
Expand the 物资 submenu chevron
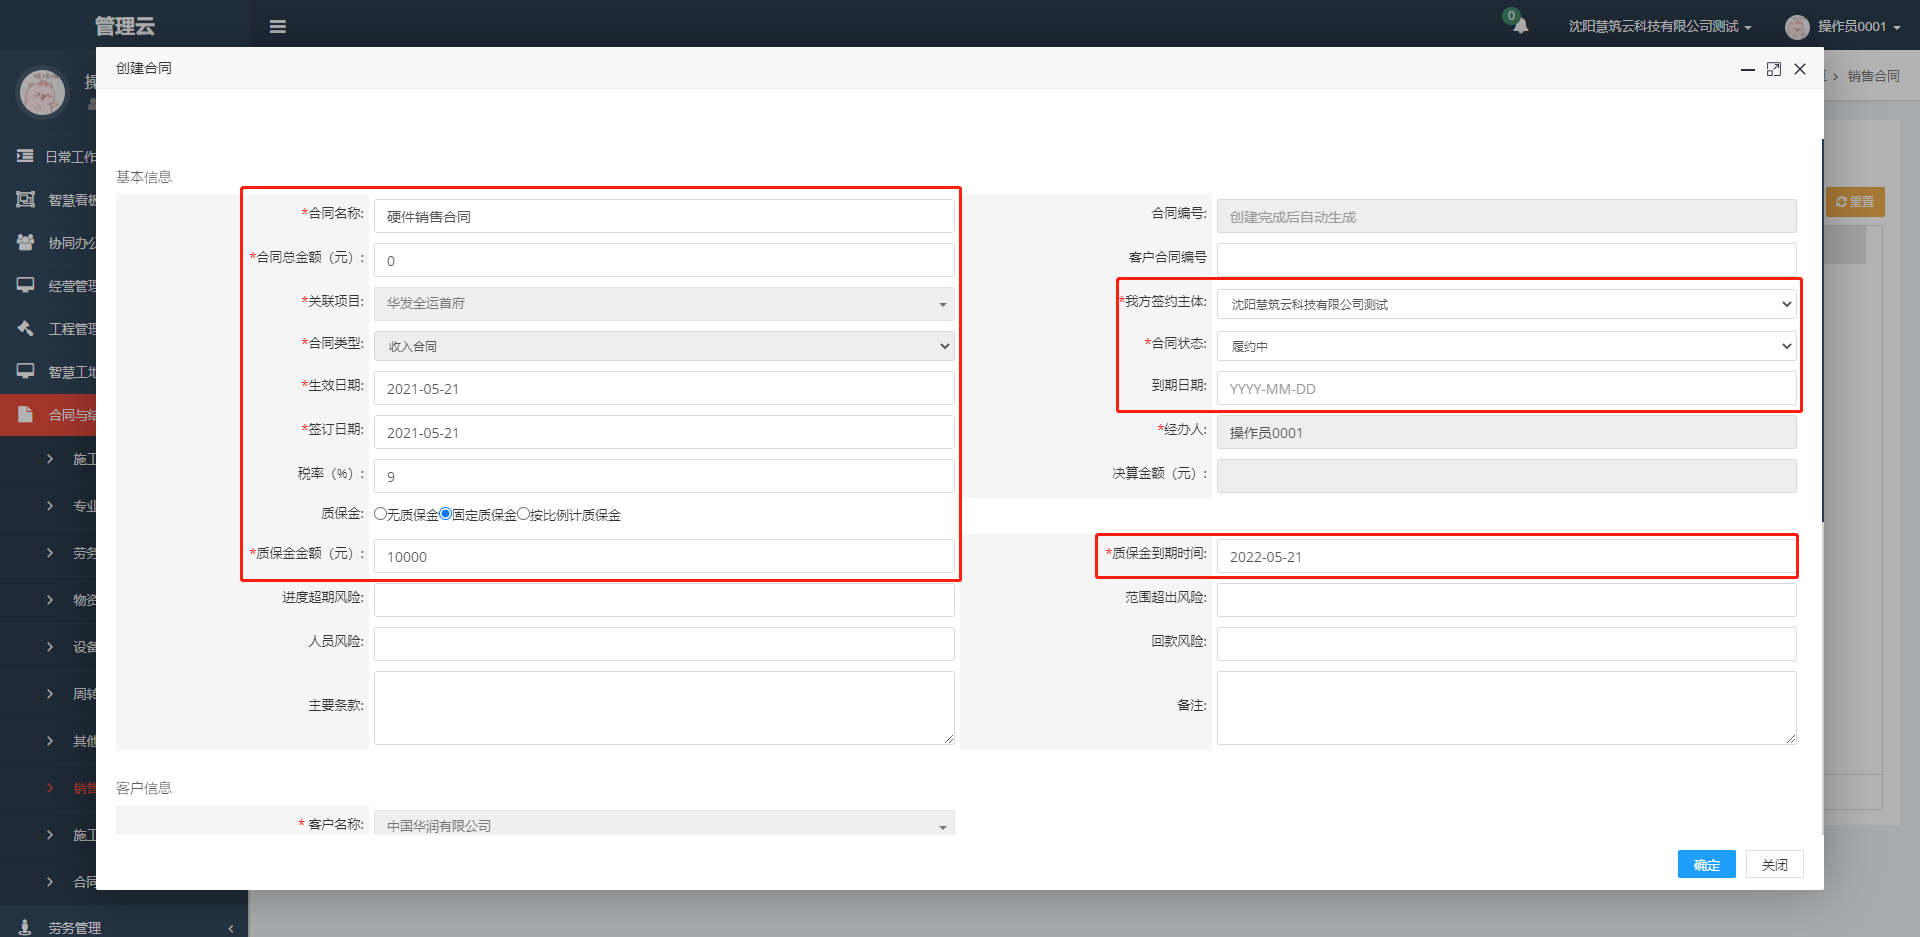(x=50, y=600)
